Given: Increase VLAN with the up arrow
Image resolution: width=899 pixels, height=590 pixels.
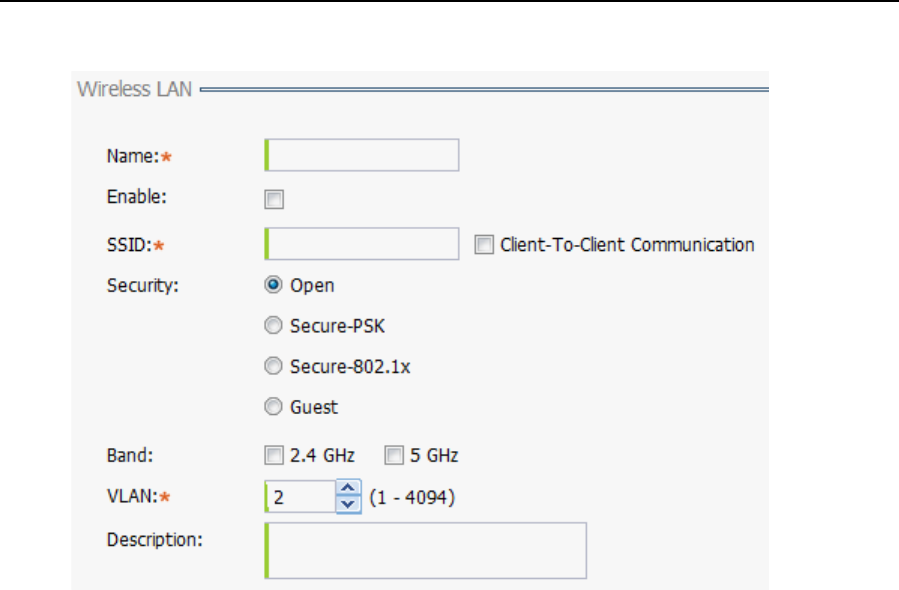Looking at the screenshot, I should tap(348, 488).
